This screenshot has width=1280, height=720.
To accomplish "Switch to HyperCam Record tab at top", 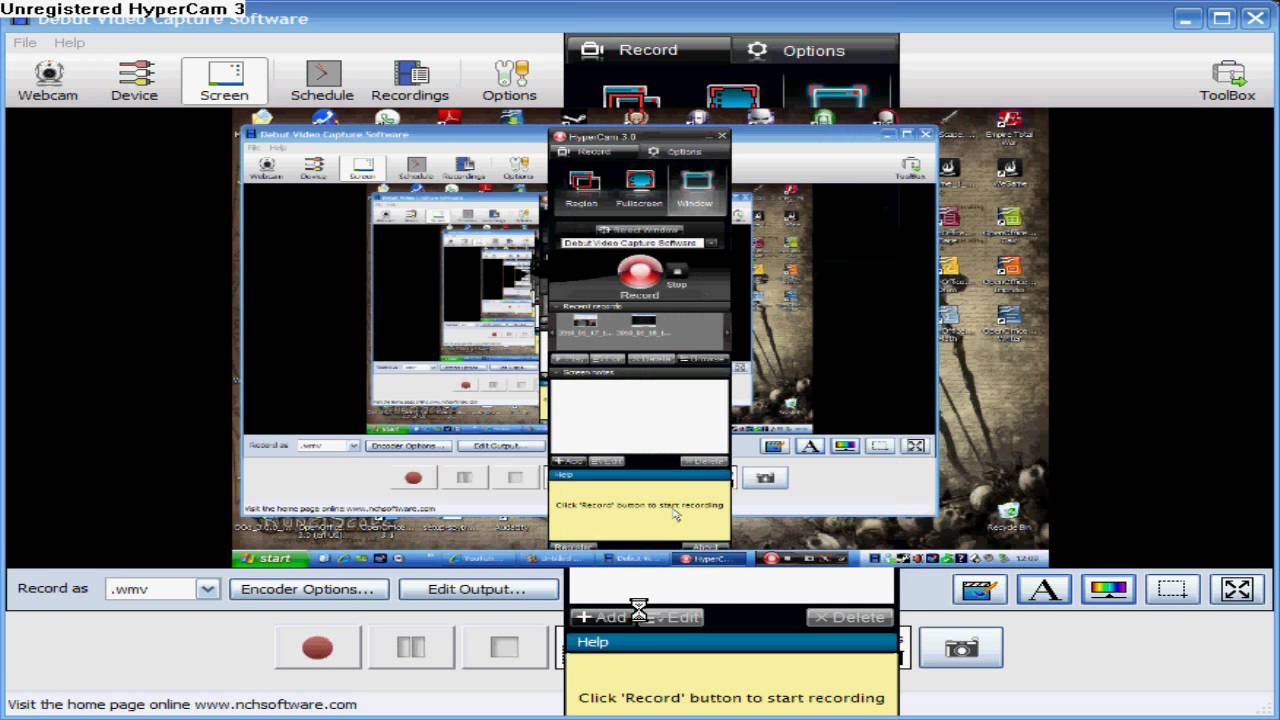I will 647,50.
